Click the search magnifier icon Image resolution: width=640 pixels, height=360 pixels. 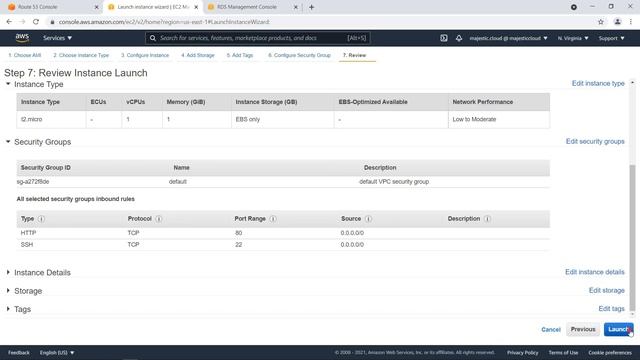pos(153,38)
